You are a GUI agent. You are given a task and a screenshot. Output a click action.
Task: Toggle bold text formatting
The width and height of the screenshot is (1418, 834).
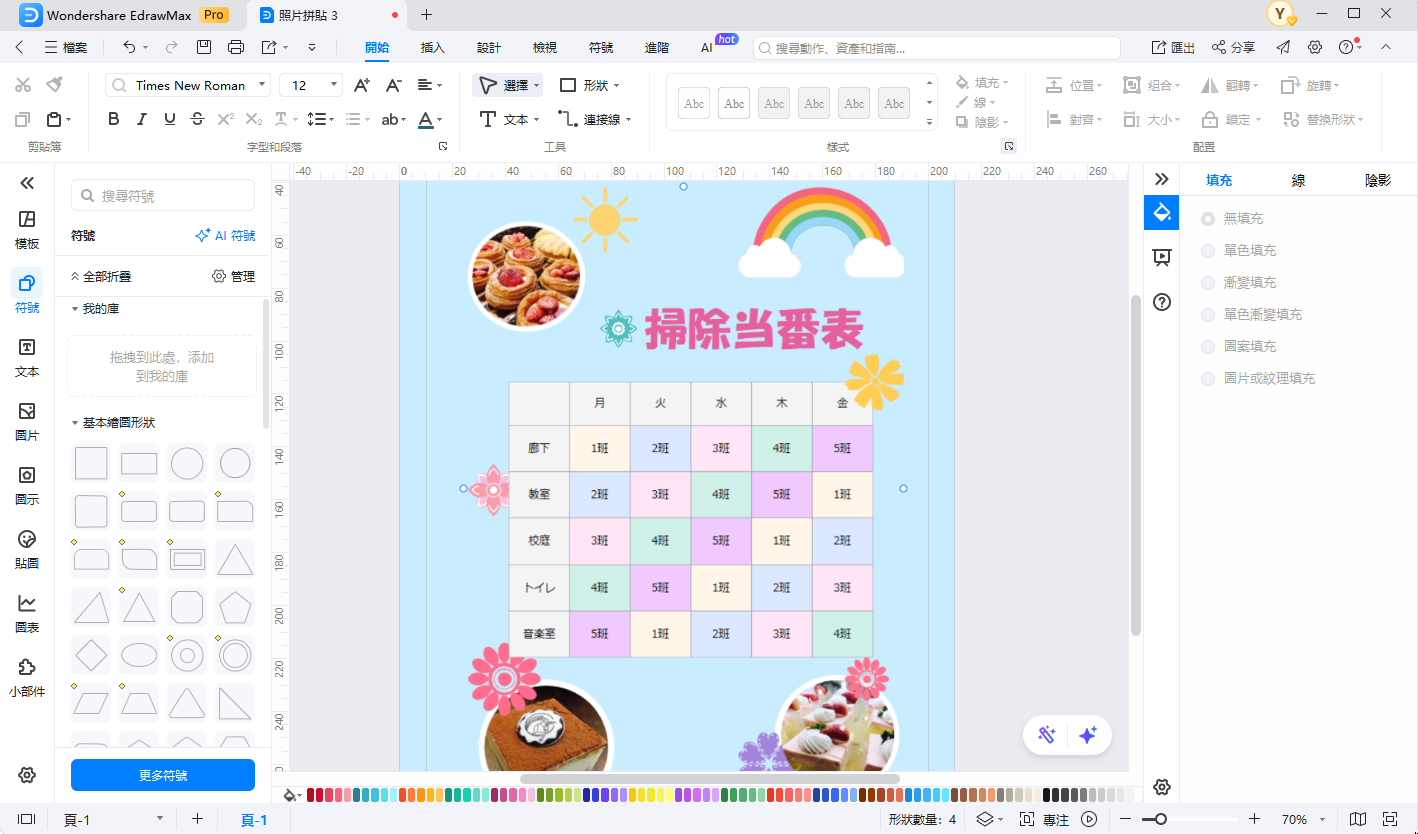click(113, 118)
